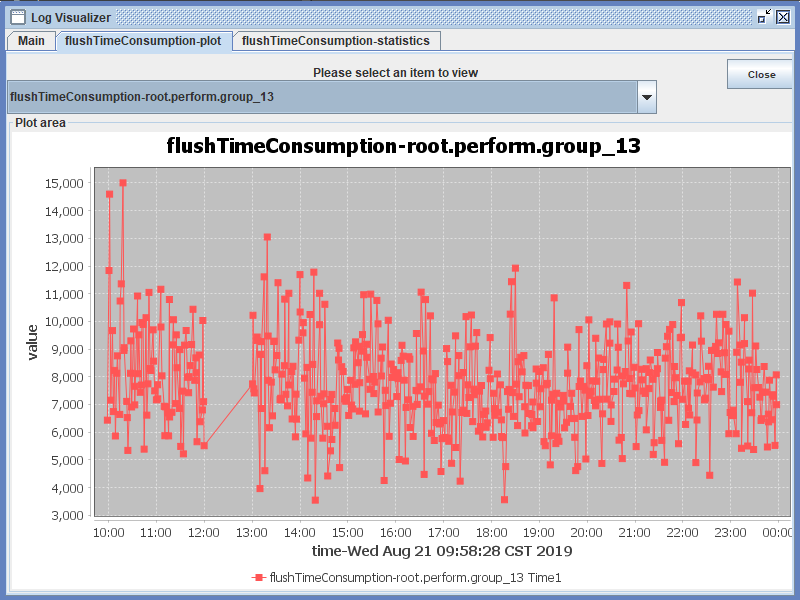
Task: Click the chart title text
Action: [403, 146]
